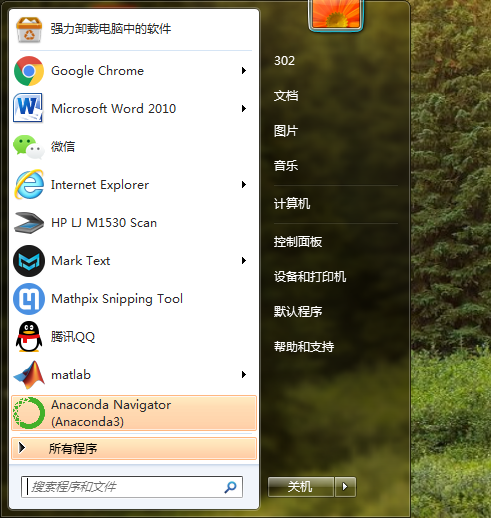
Task: Click the 微信 label
Action: [63, 147]
